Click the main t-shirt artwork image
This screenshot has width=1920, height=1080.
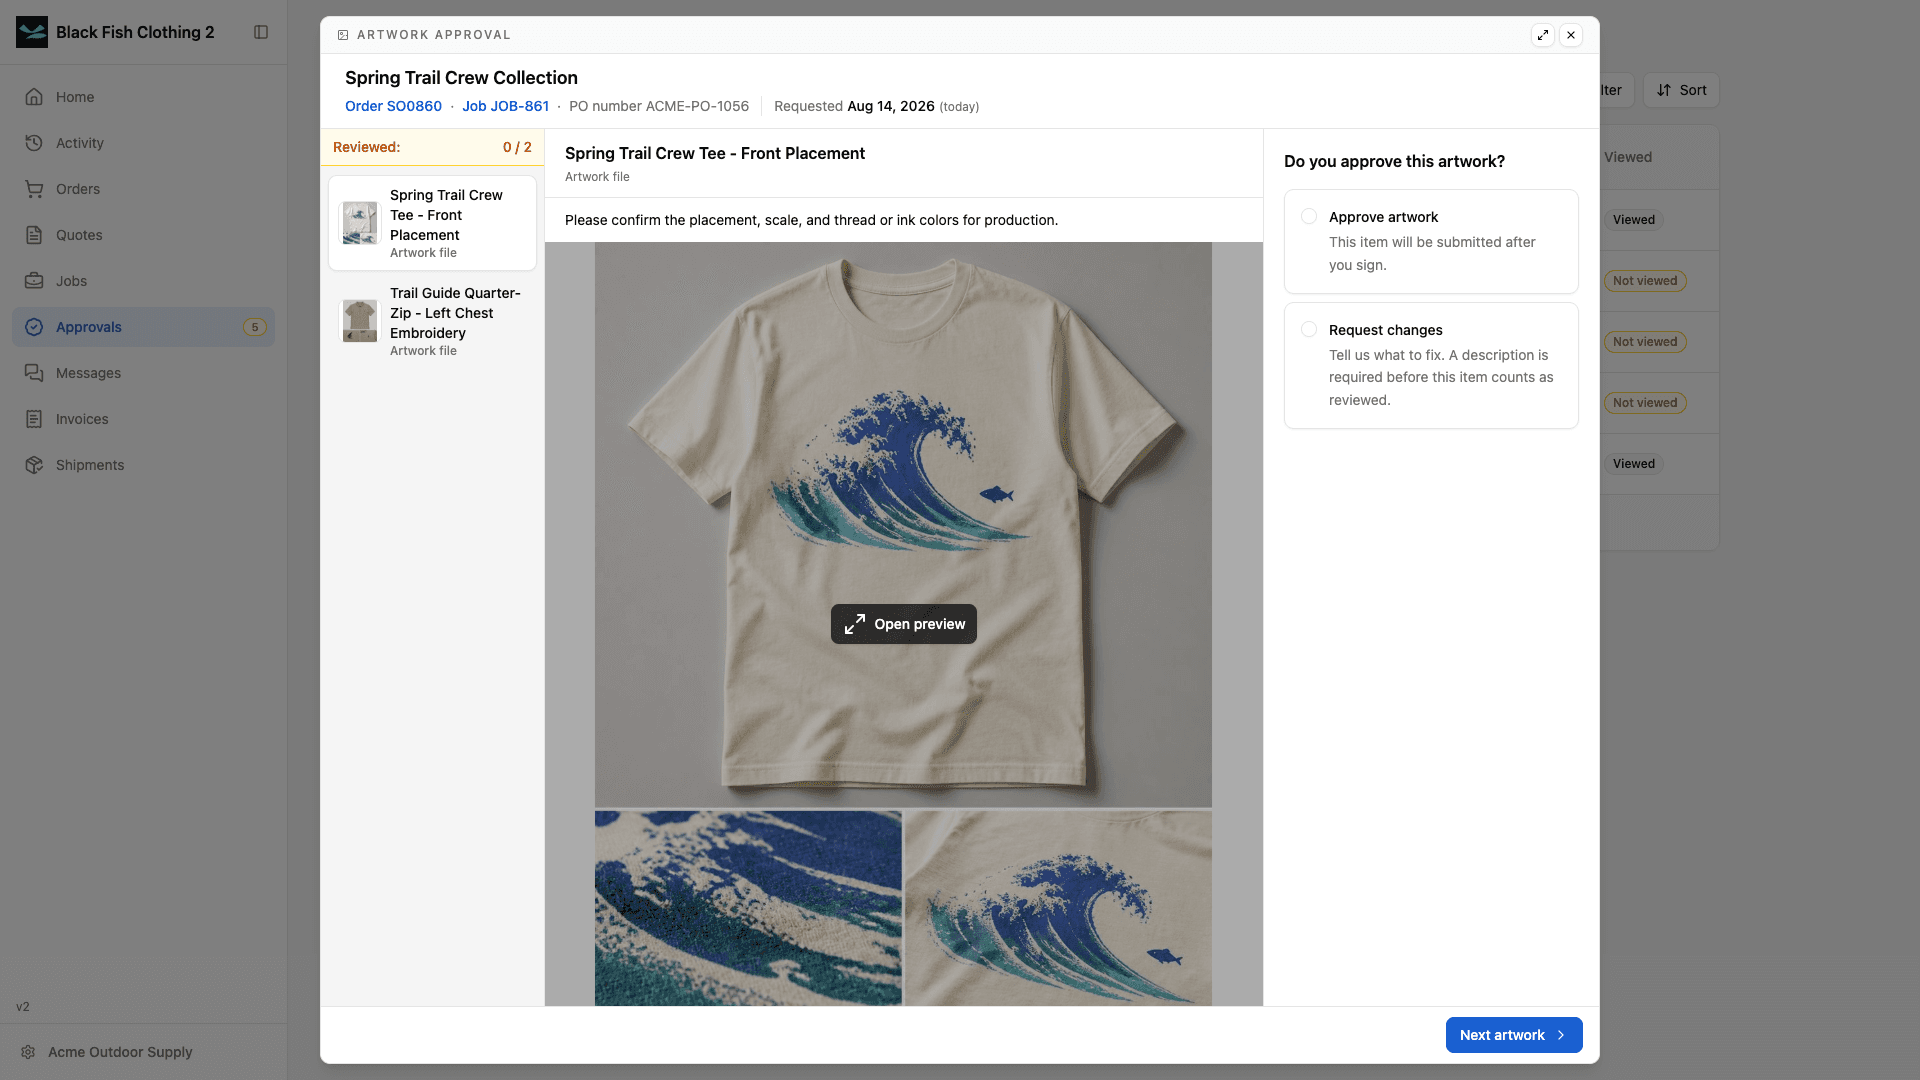click(x=903, y=524)
